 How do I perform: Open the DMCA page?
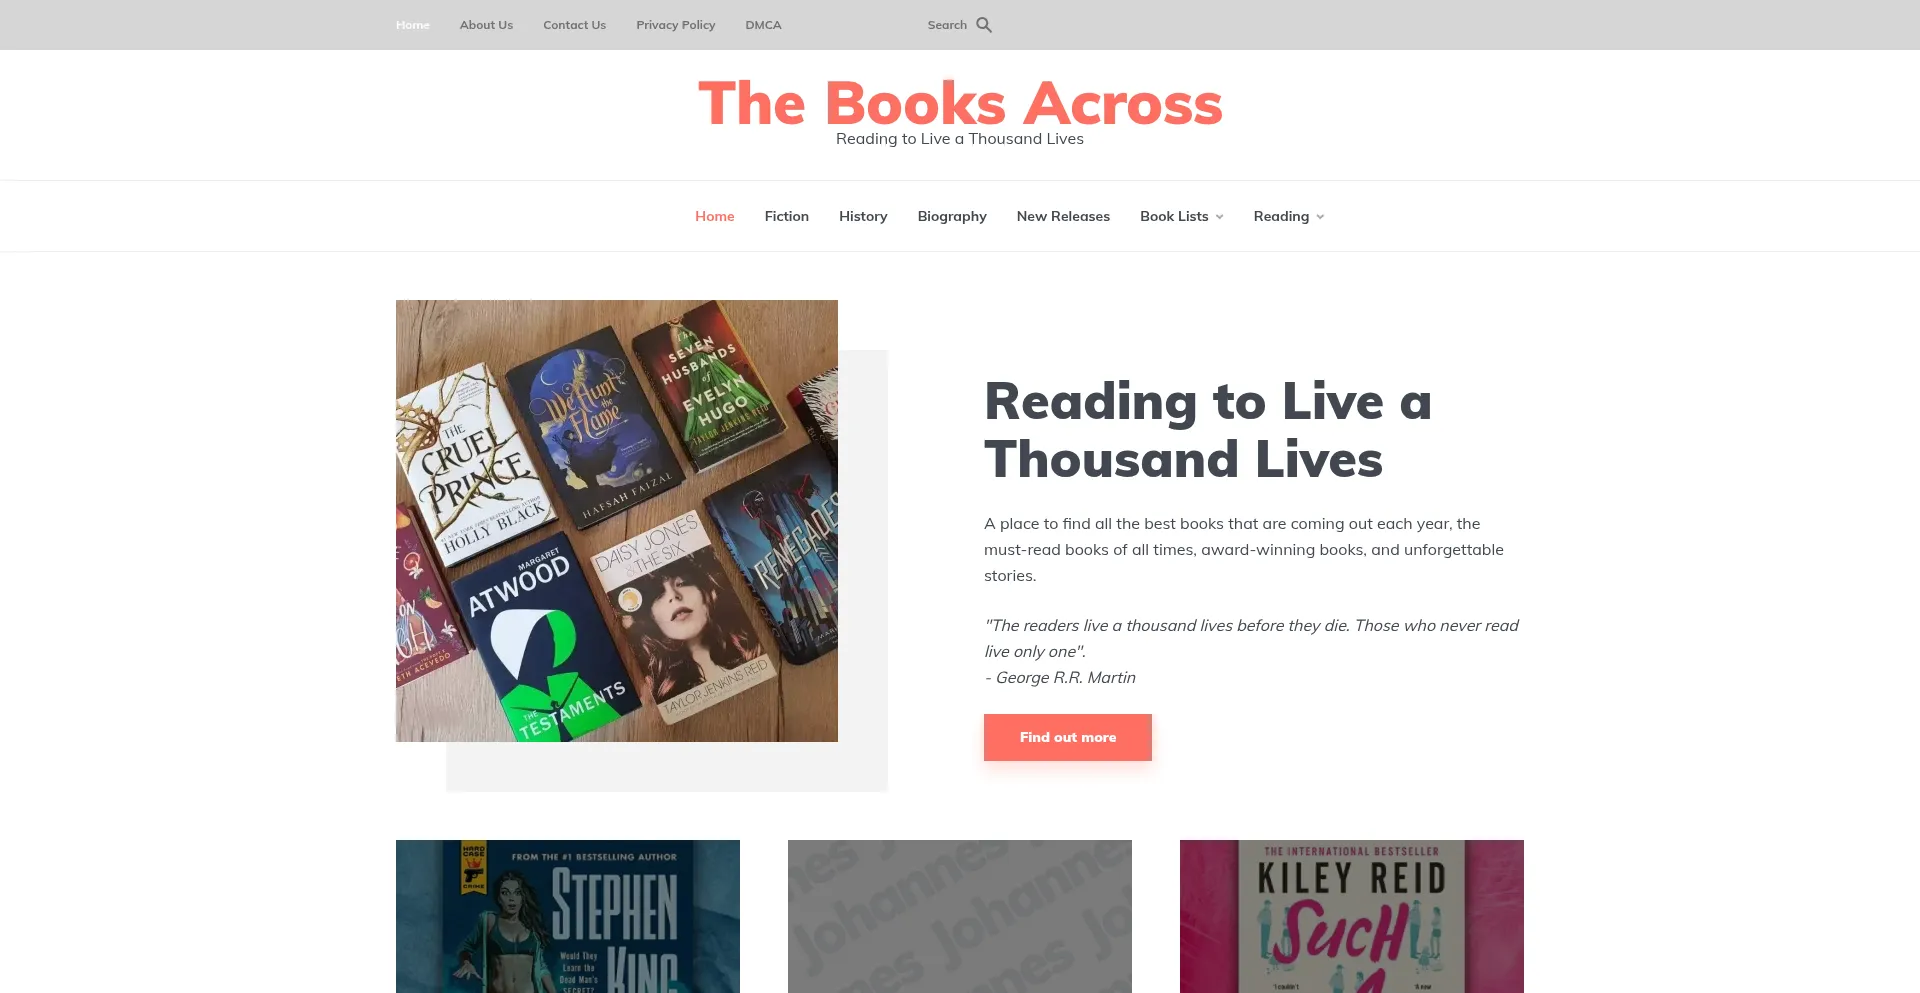(x=763, y=25)
